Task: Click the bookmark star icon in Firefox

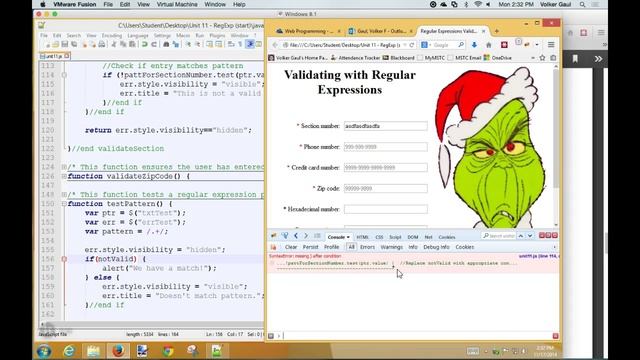Action: click(x=542, y=58)
